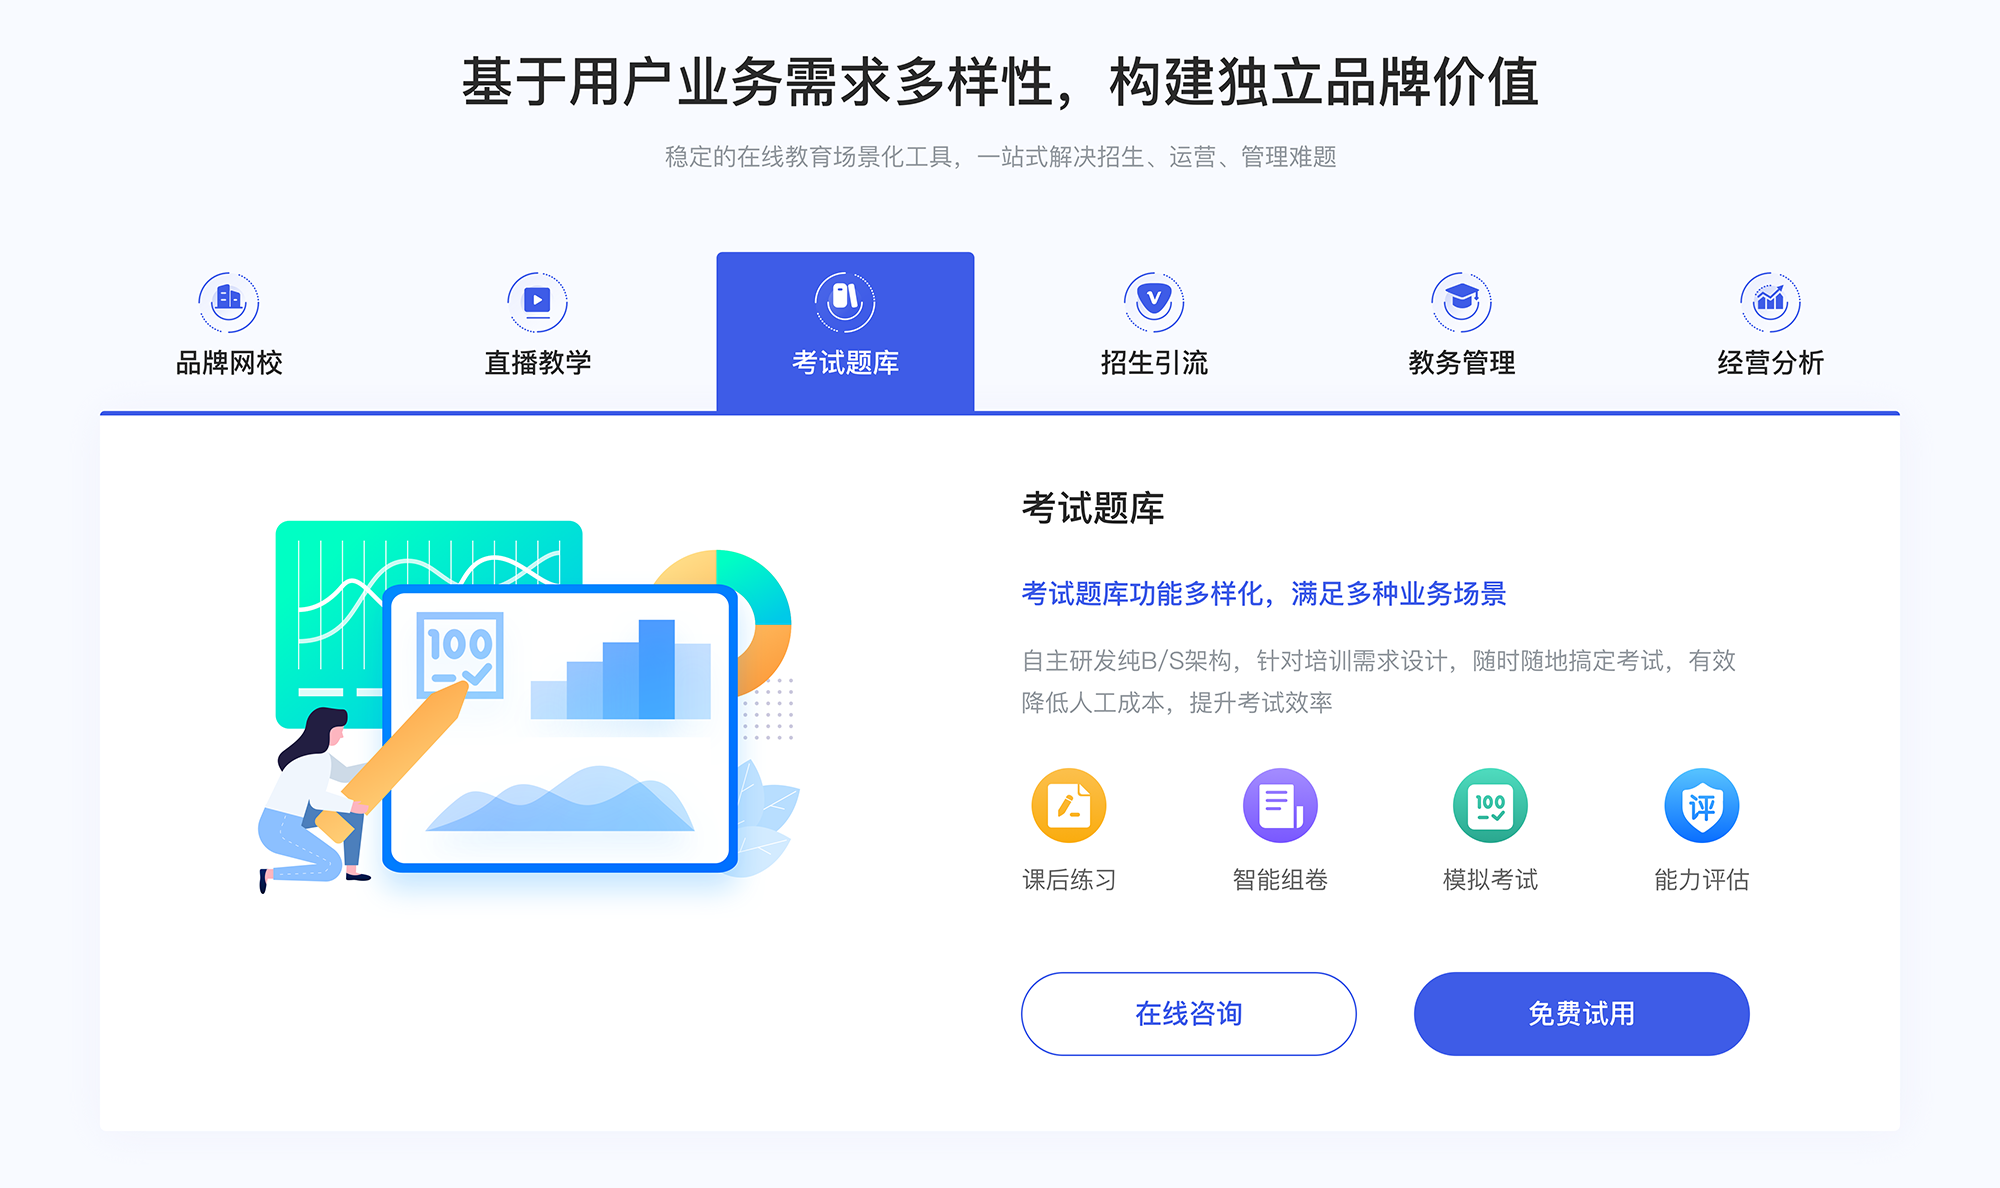The image size is (2000, 1188).
Task: Click the 品牌网校 icon
Action: pos(231,297)
